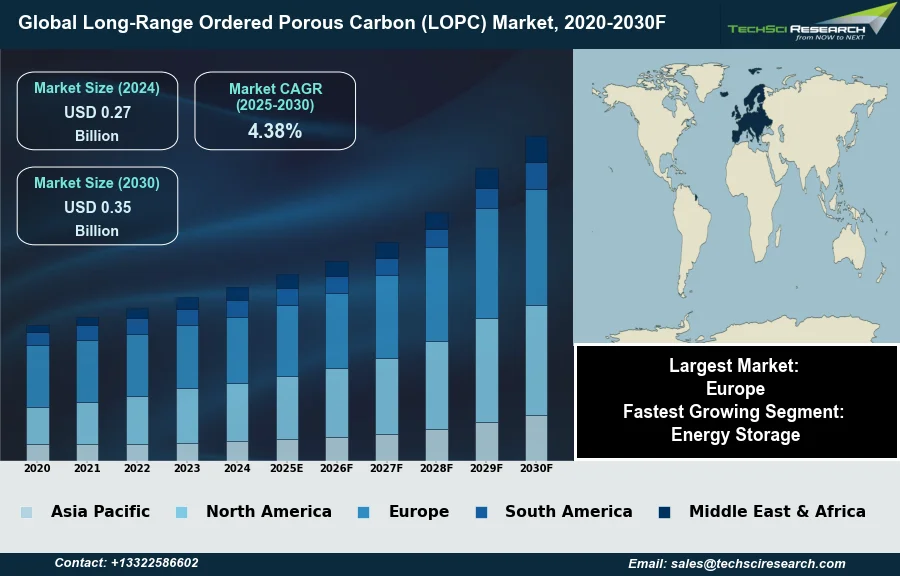Click the Fastest Growing Segment Energy Storage text
Viewport: 900px width, 576px height.
click(x=735, y=423)
